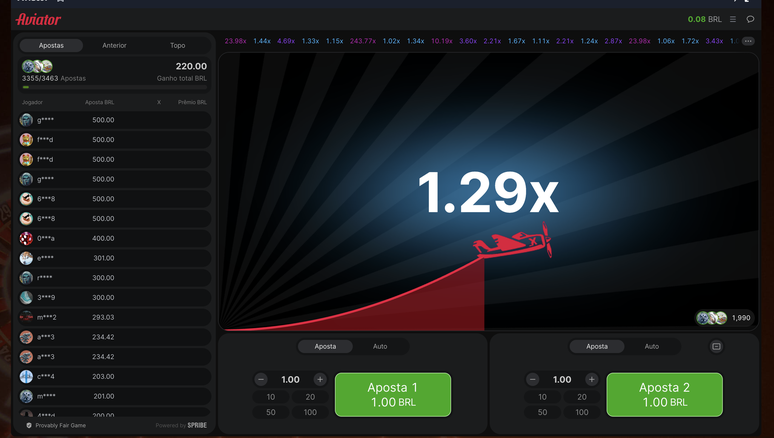Choose 50 quick amount in first panel
Viewport: 774px width, 438px height.
pos(271,412)
